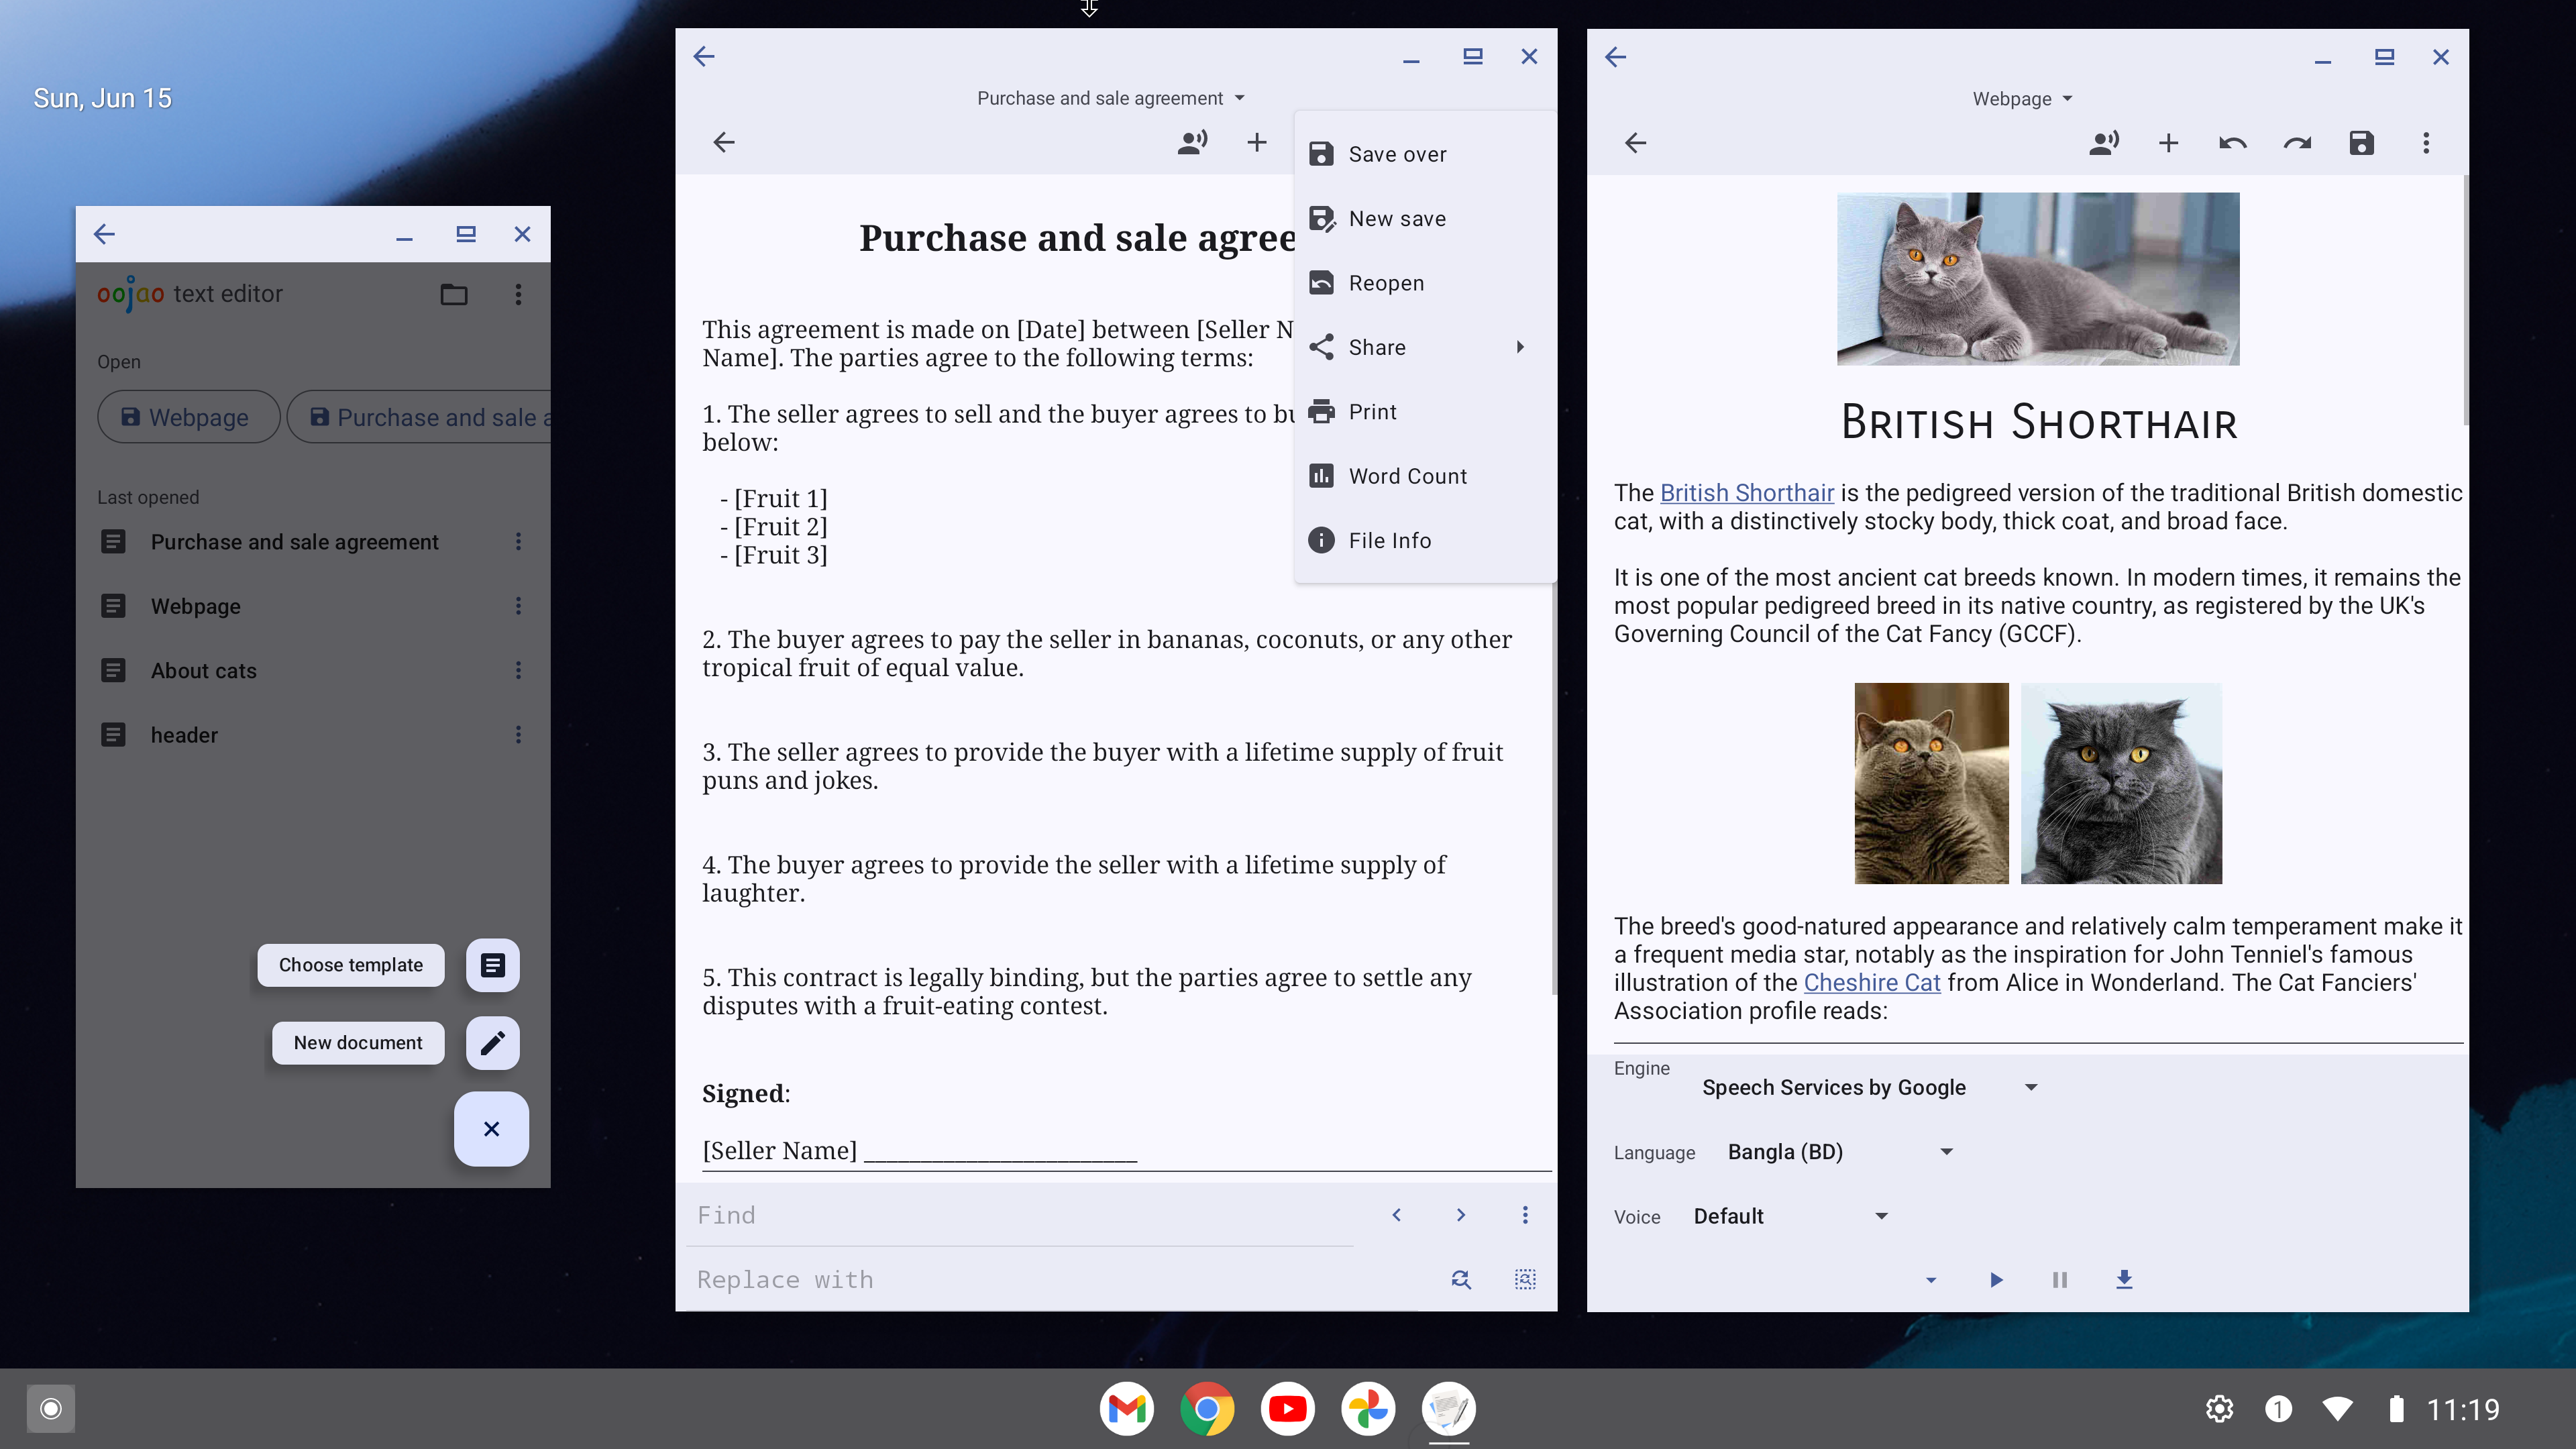The height and width of the screenshot is (1449, 2576).
Task: Open options for header row
Action: tap(518, 735)
